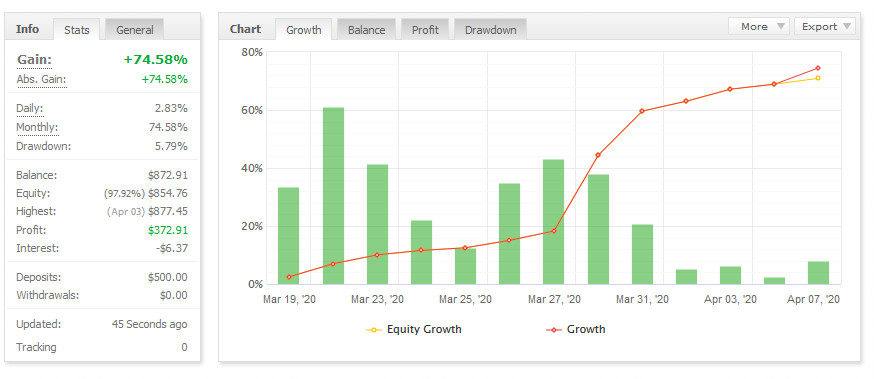Show the Drawdown chart tab
The image size is (874, 379).
click(x=491, y=30)
